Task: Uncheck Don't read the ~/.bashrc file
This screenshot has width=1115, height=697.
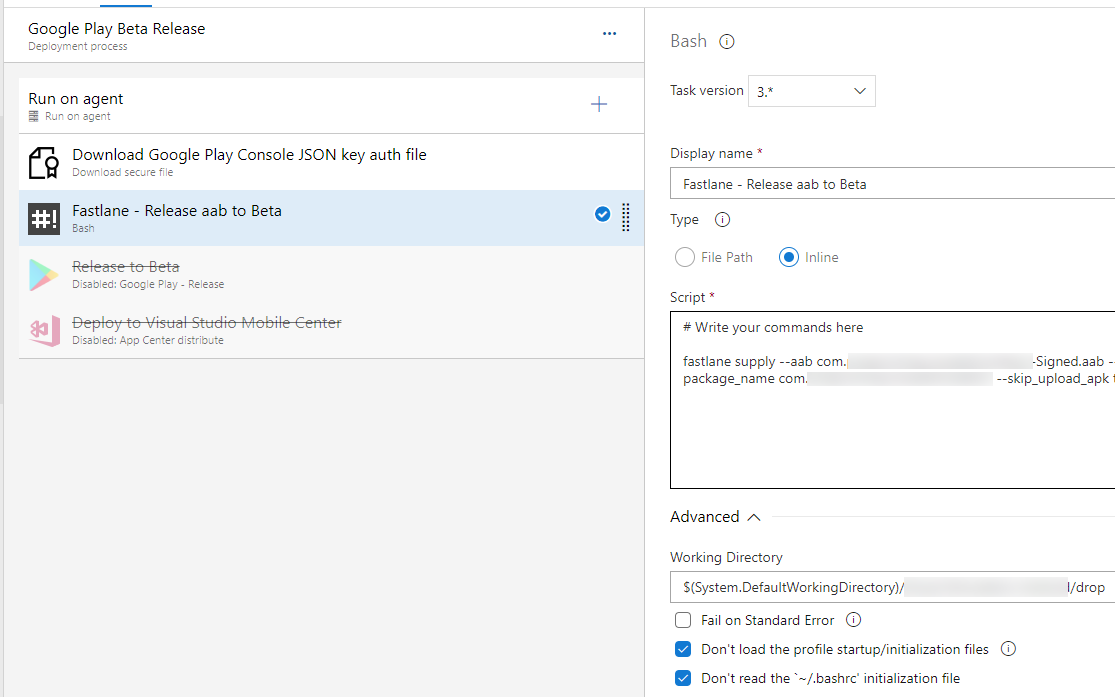Action: (x=683, y=678)
